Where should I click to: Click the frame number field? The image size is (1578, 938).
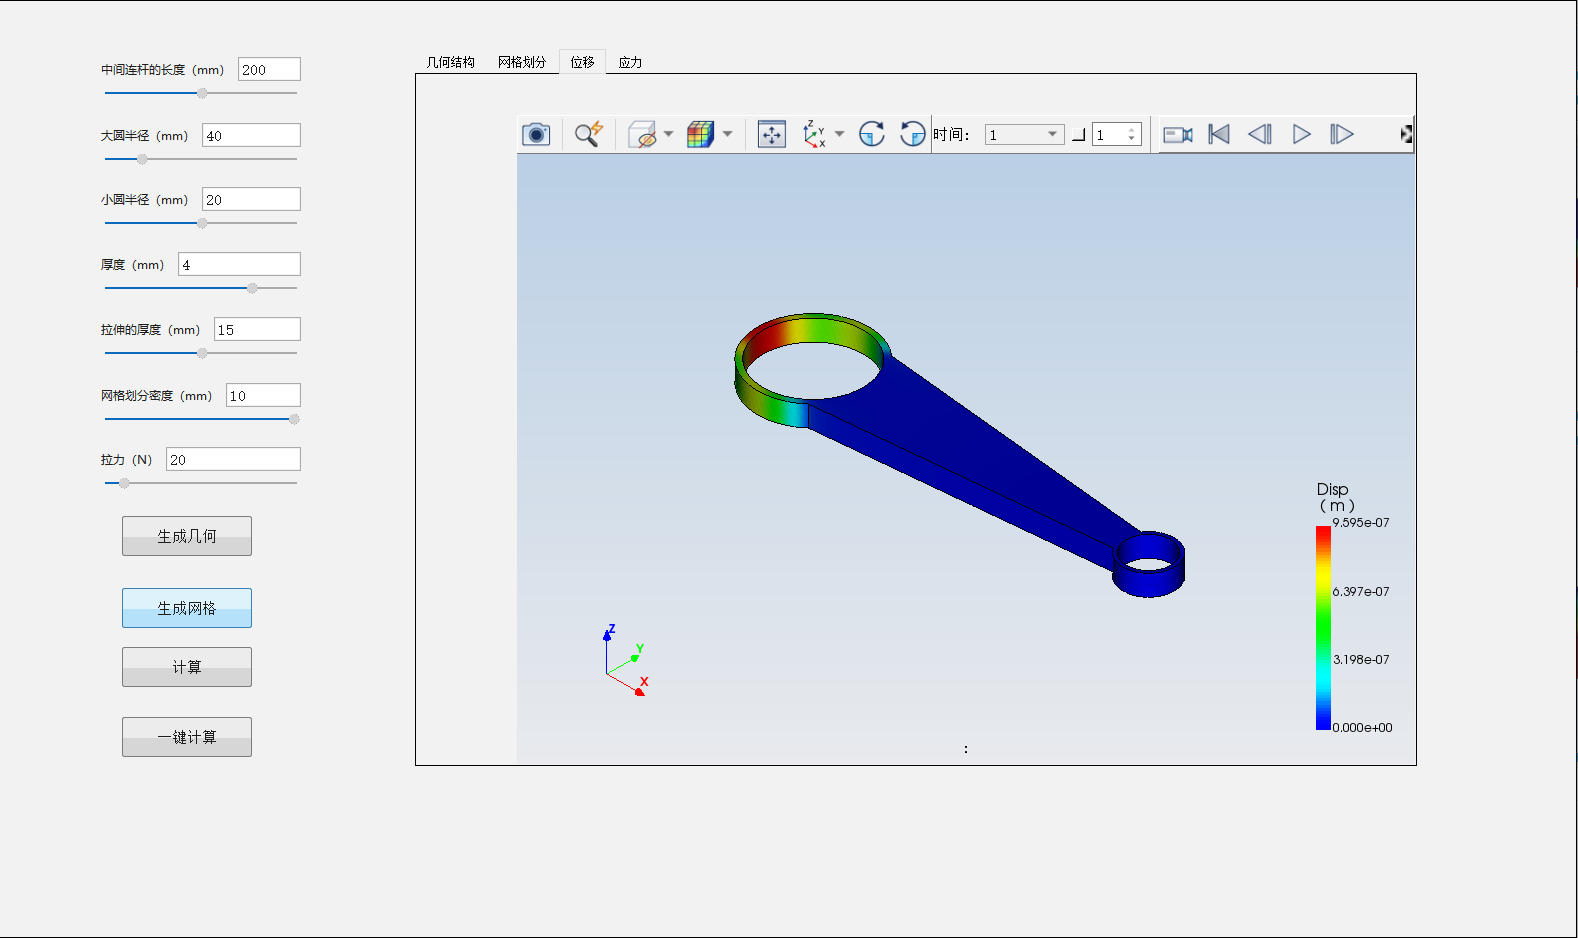[1109, 135]
